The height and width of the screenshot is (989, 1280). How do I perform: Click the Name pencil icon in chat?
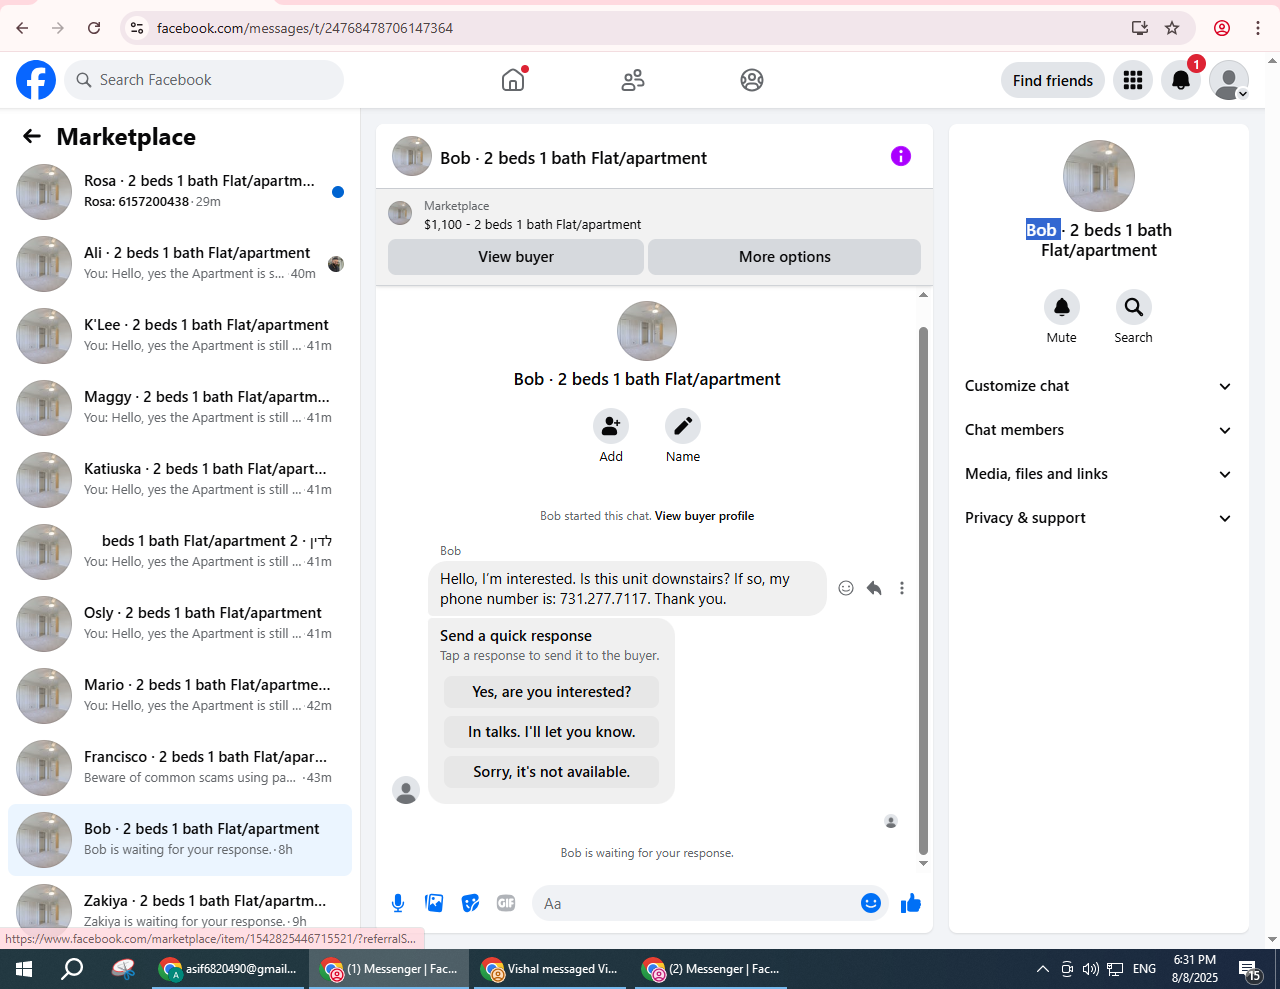click(x=683, y=427)
